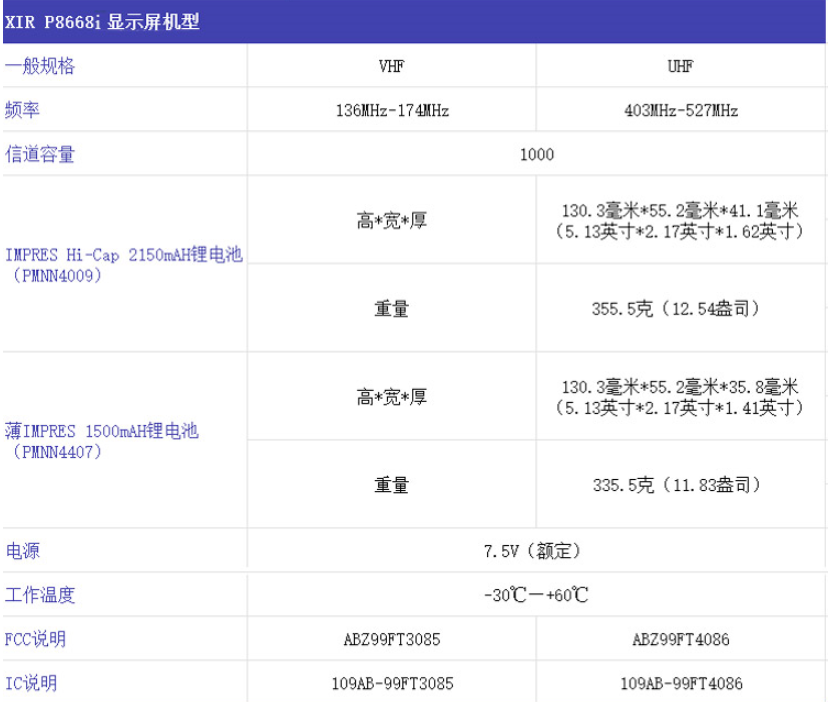This screenshot has height=702, width=829.
Task: Click the '高*宽*厚' cell in the PMNN4407 row
Action: [x=391, y=397]
